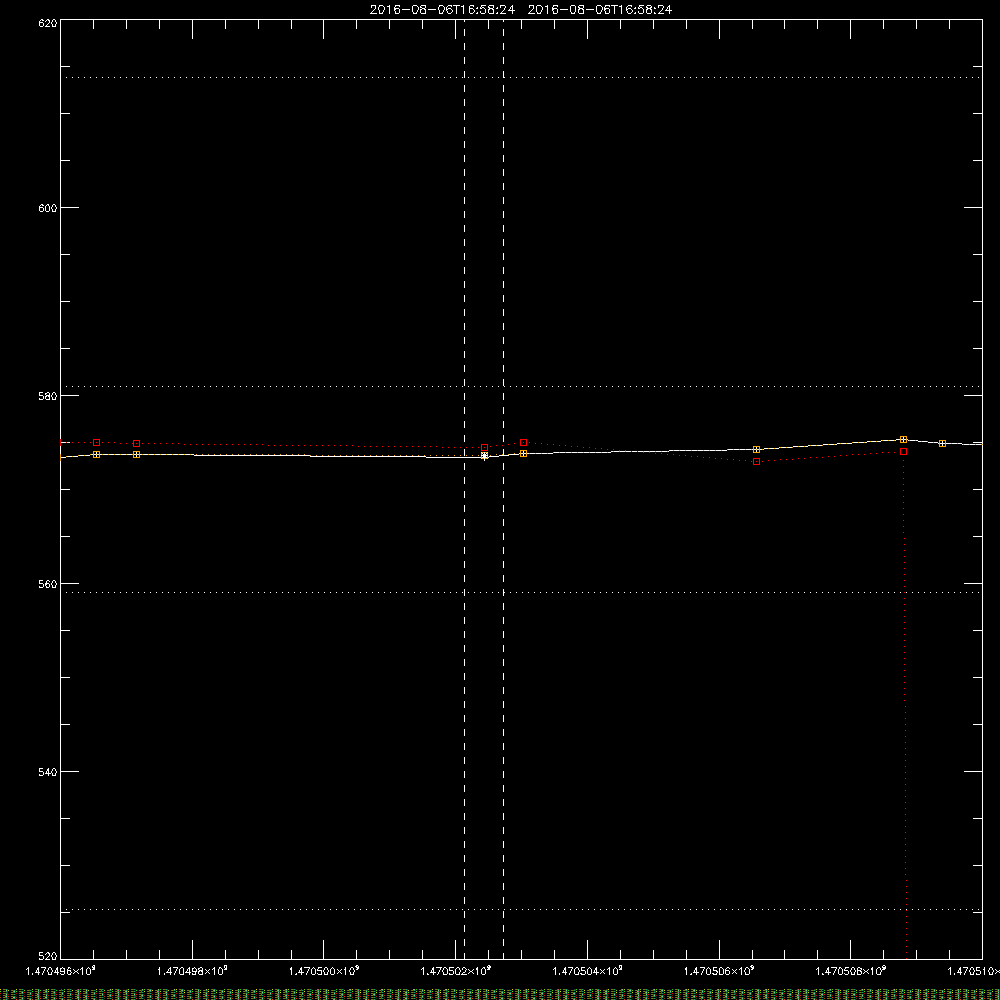Image resolution: width=1000 pixels, height=1000 pixels.
Task: Select the red square marker above the white star
Action: coord(485,448)
